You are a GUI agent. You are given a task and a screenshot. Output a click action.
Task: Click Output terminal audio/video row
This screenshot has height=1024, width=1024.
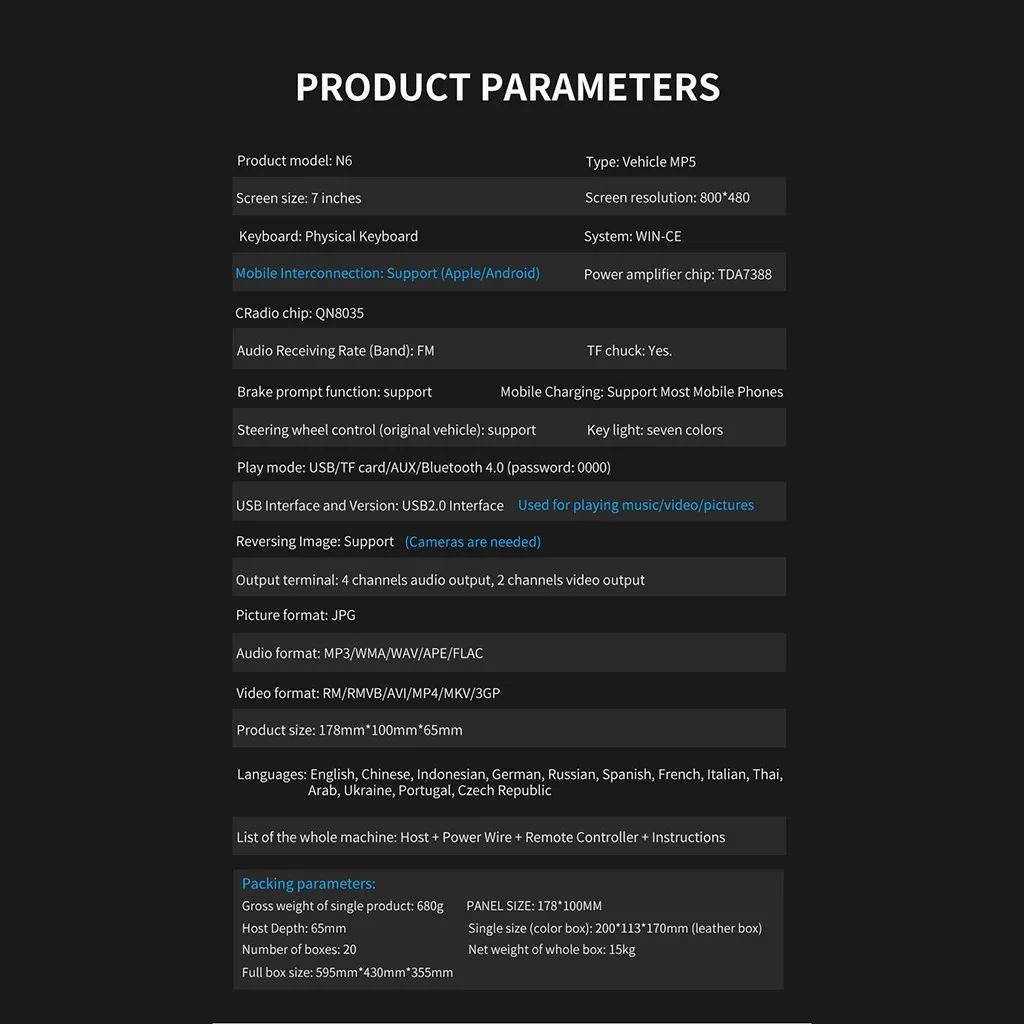(509, 577)
